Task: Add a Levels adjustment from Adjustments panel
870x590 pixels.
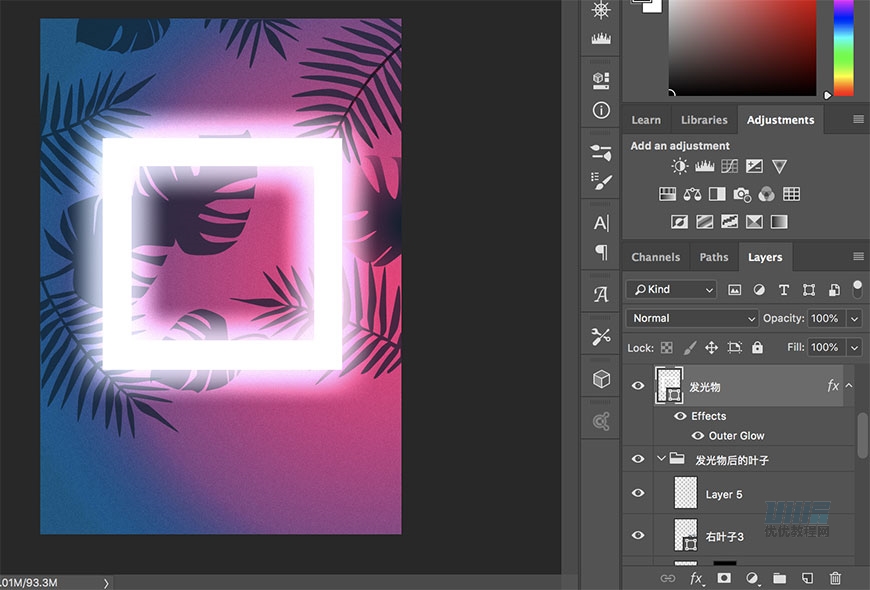Action: (x=705, y=166)
